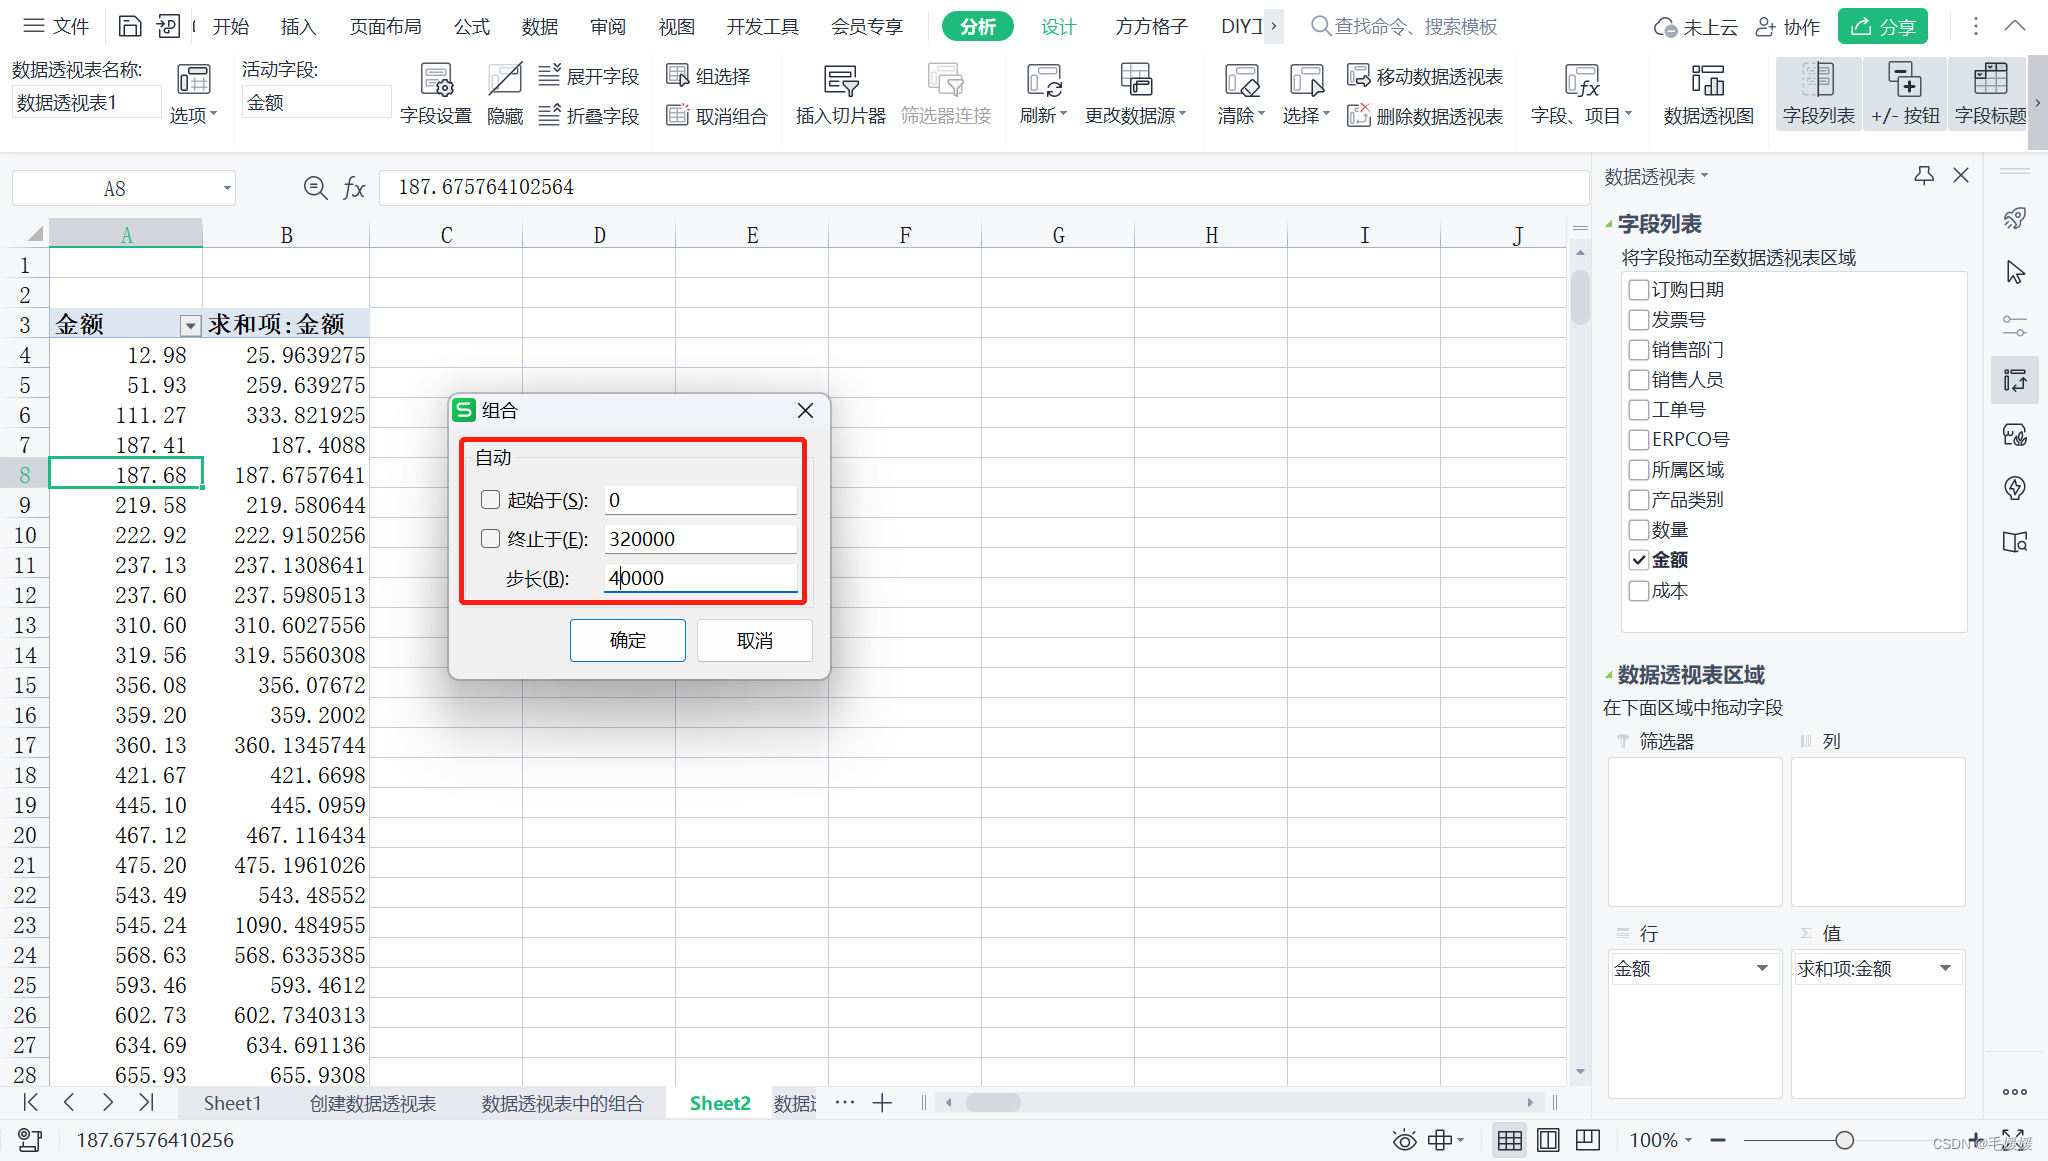
Task: Click 取消组合 ungroup
Action: tap(717, 116)
